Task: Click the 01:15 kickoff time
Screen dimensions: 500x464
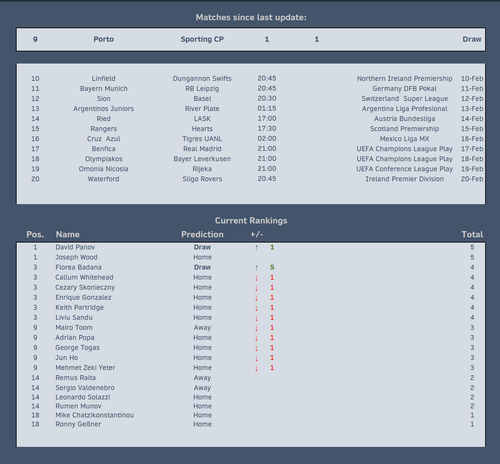Action: pyautogui.click(x=267, y=109)
